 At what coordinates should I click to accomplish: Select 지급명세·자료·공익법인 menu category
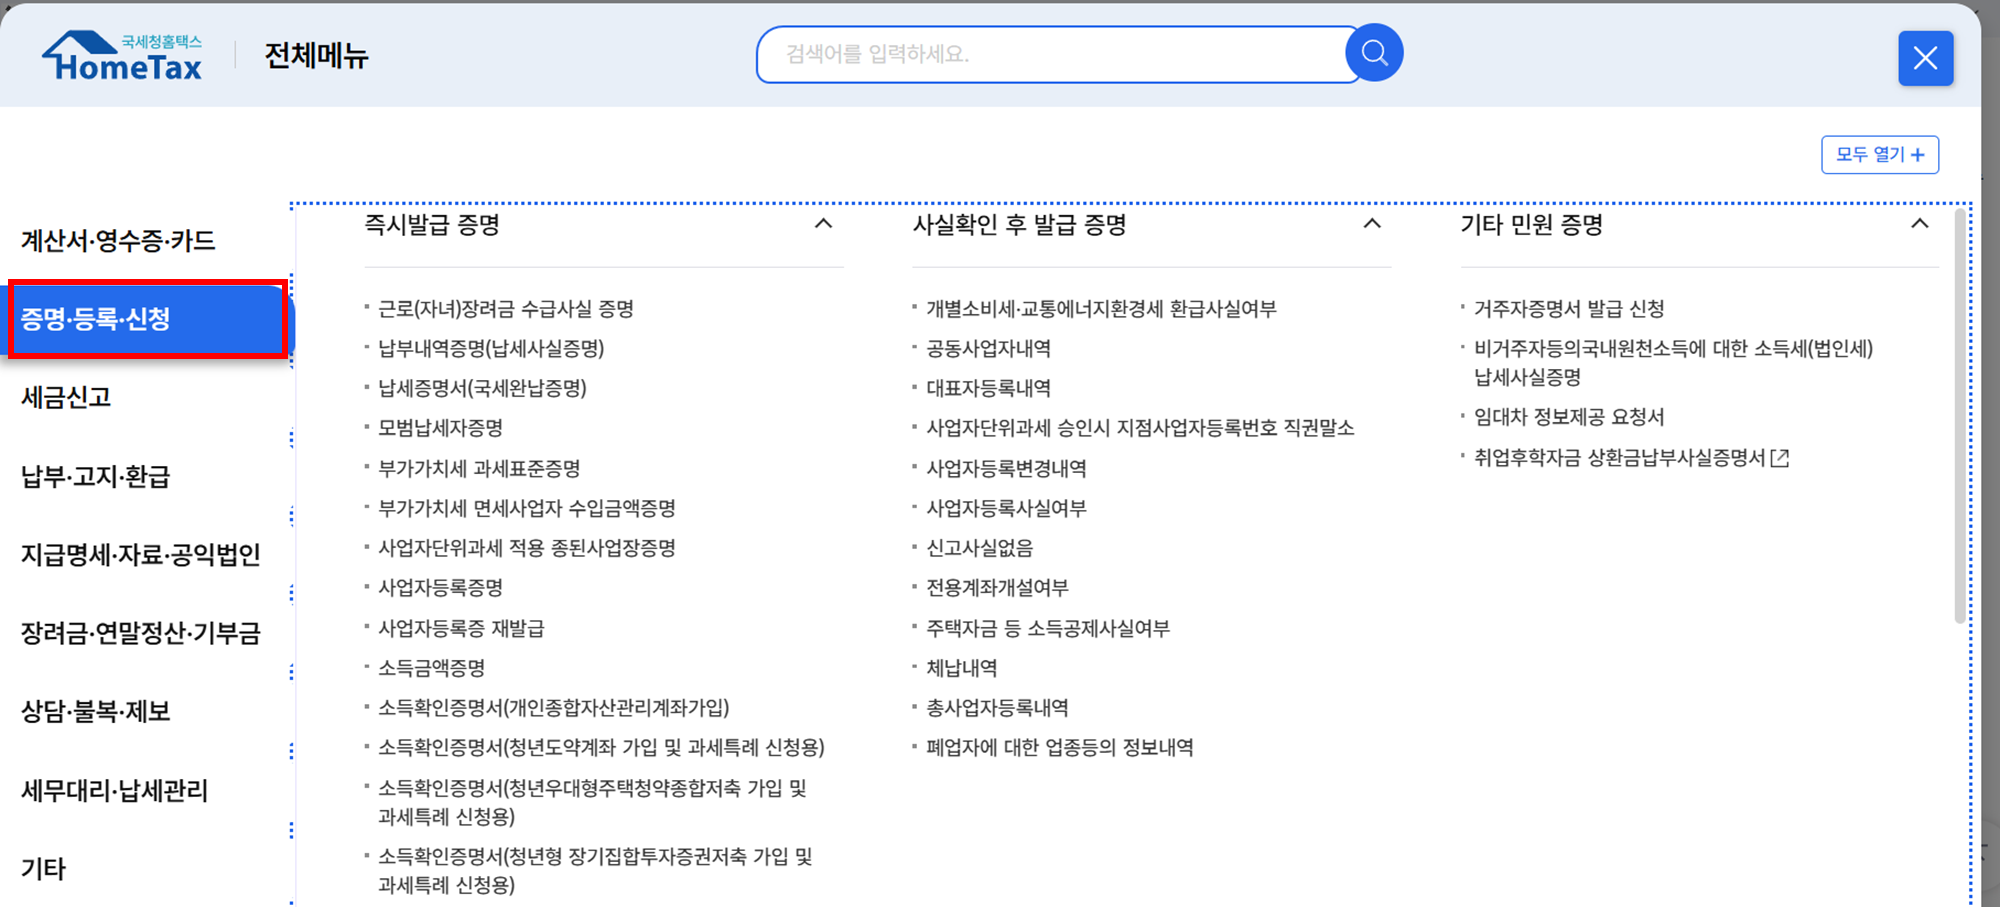pyautogui.click(x=141, y=555)
